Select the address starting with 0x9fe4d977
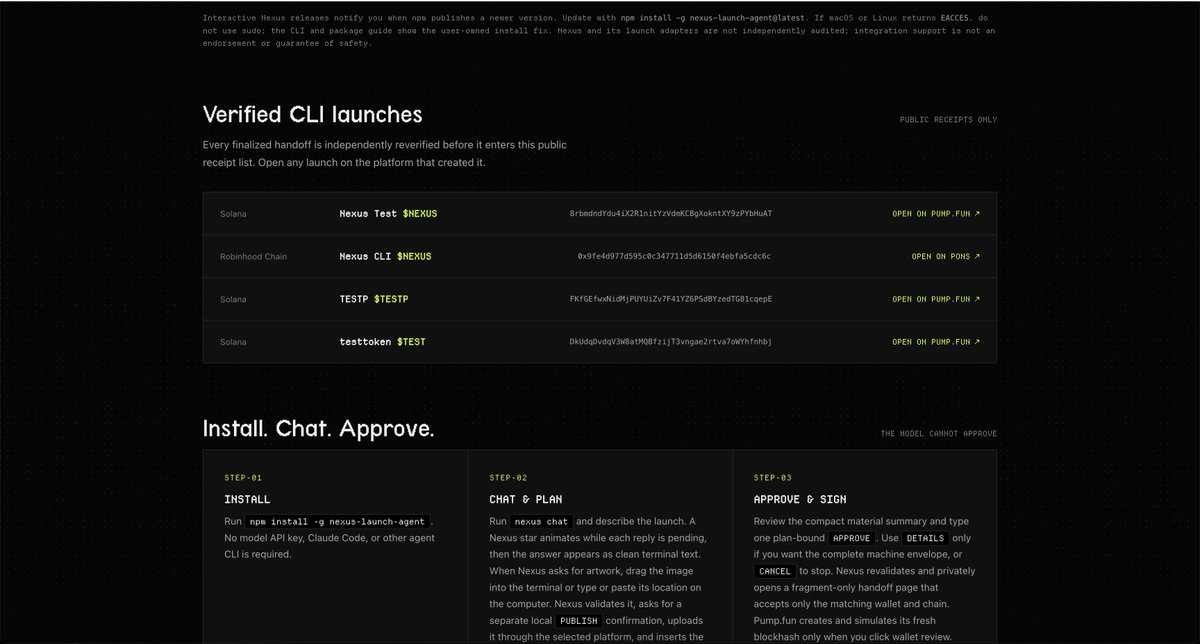 click(674, 257)
